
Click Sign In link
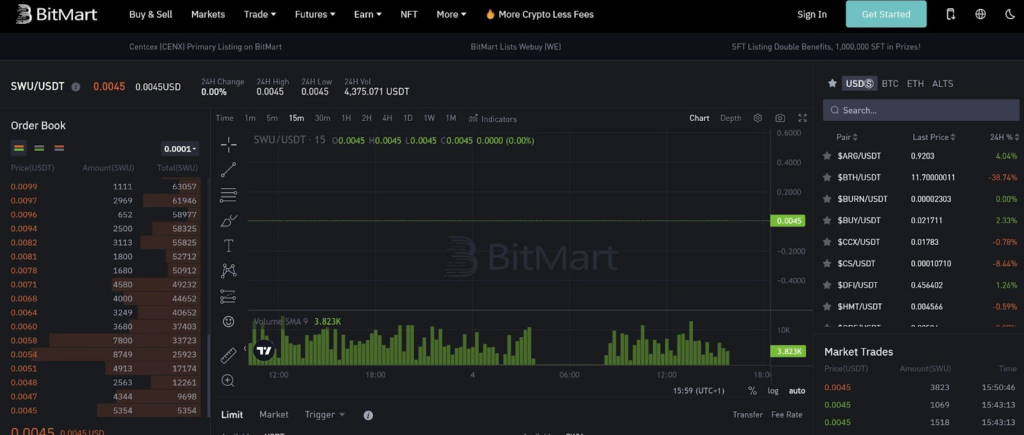coord(812,14)
